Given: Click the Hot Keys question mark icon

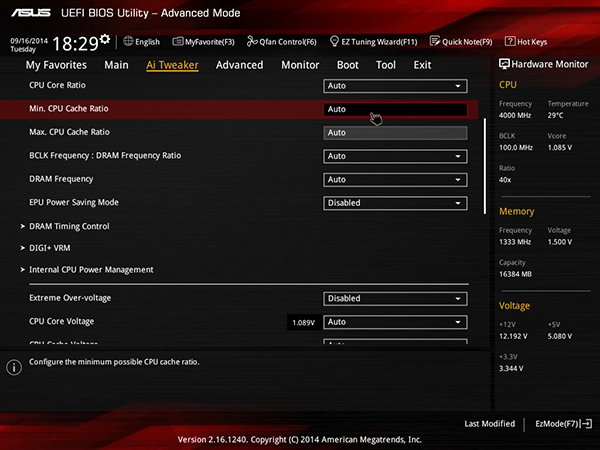Looking at the screenshot, I should pyautogui.click(x=510, y=41).
